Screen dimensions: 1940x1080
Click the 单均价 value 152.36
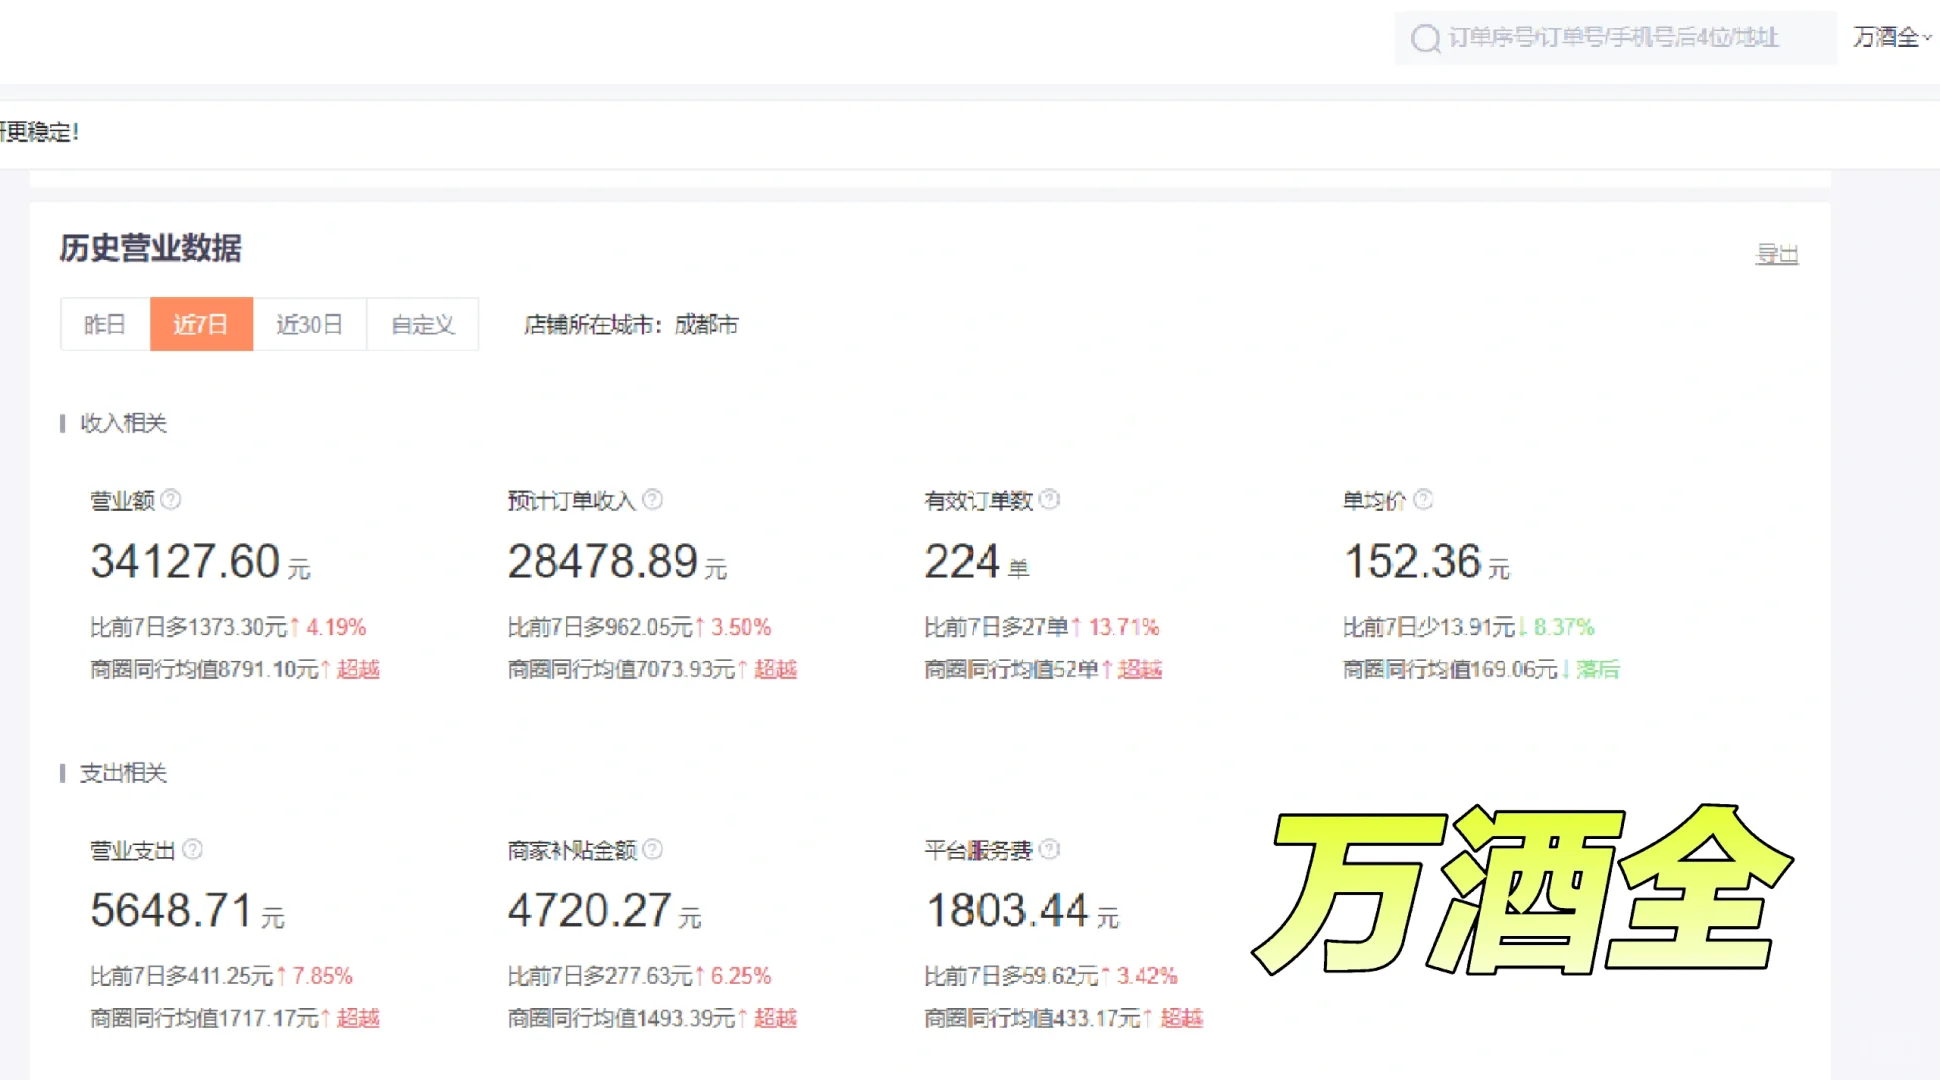pyautogui.click(x=1411, y=561)
